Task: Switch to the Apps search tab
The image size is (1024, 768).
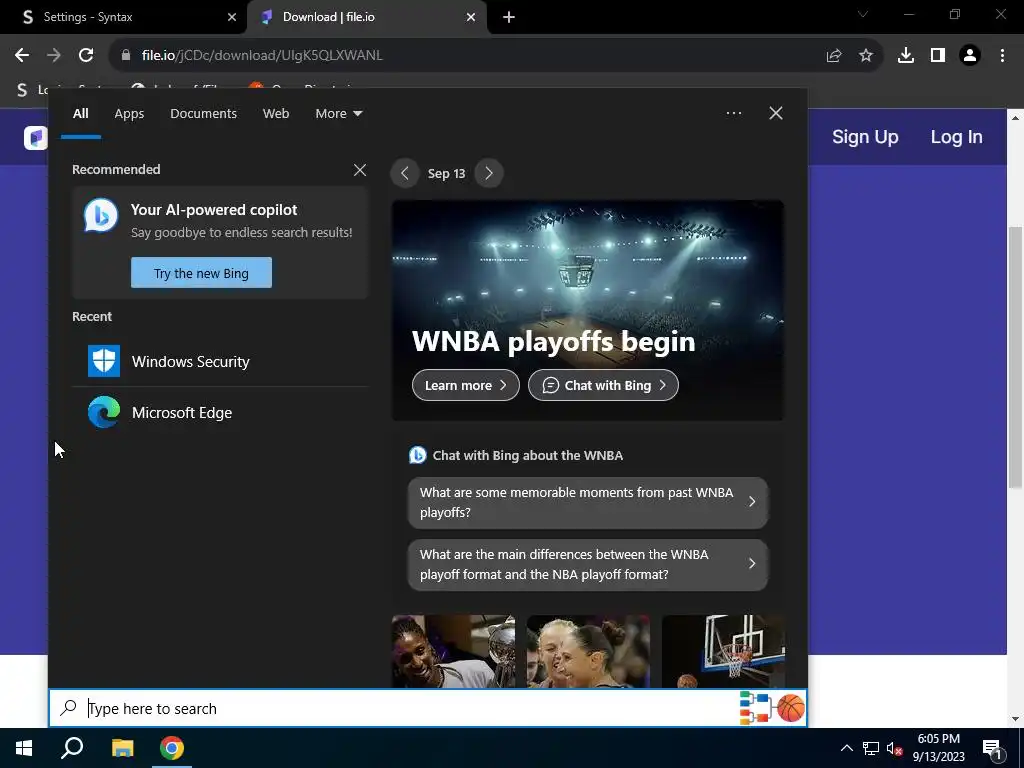Action: 129,114
